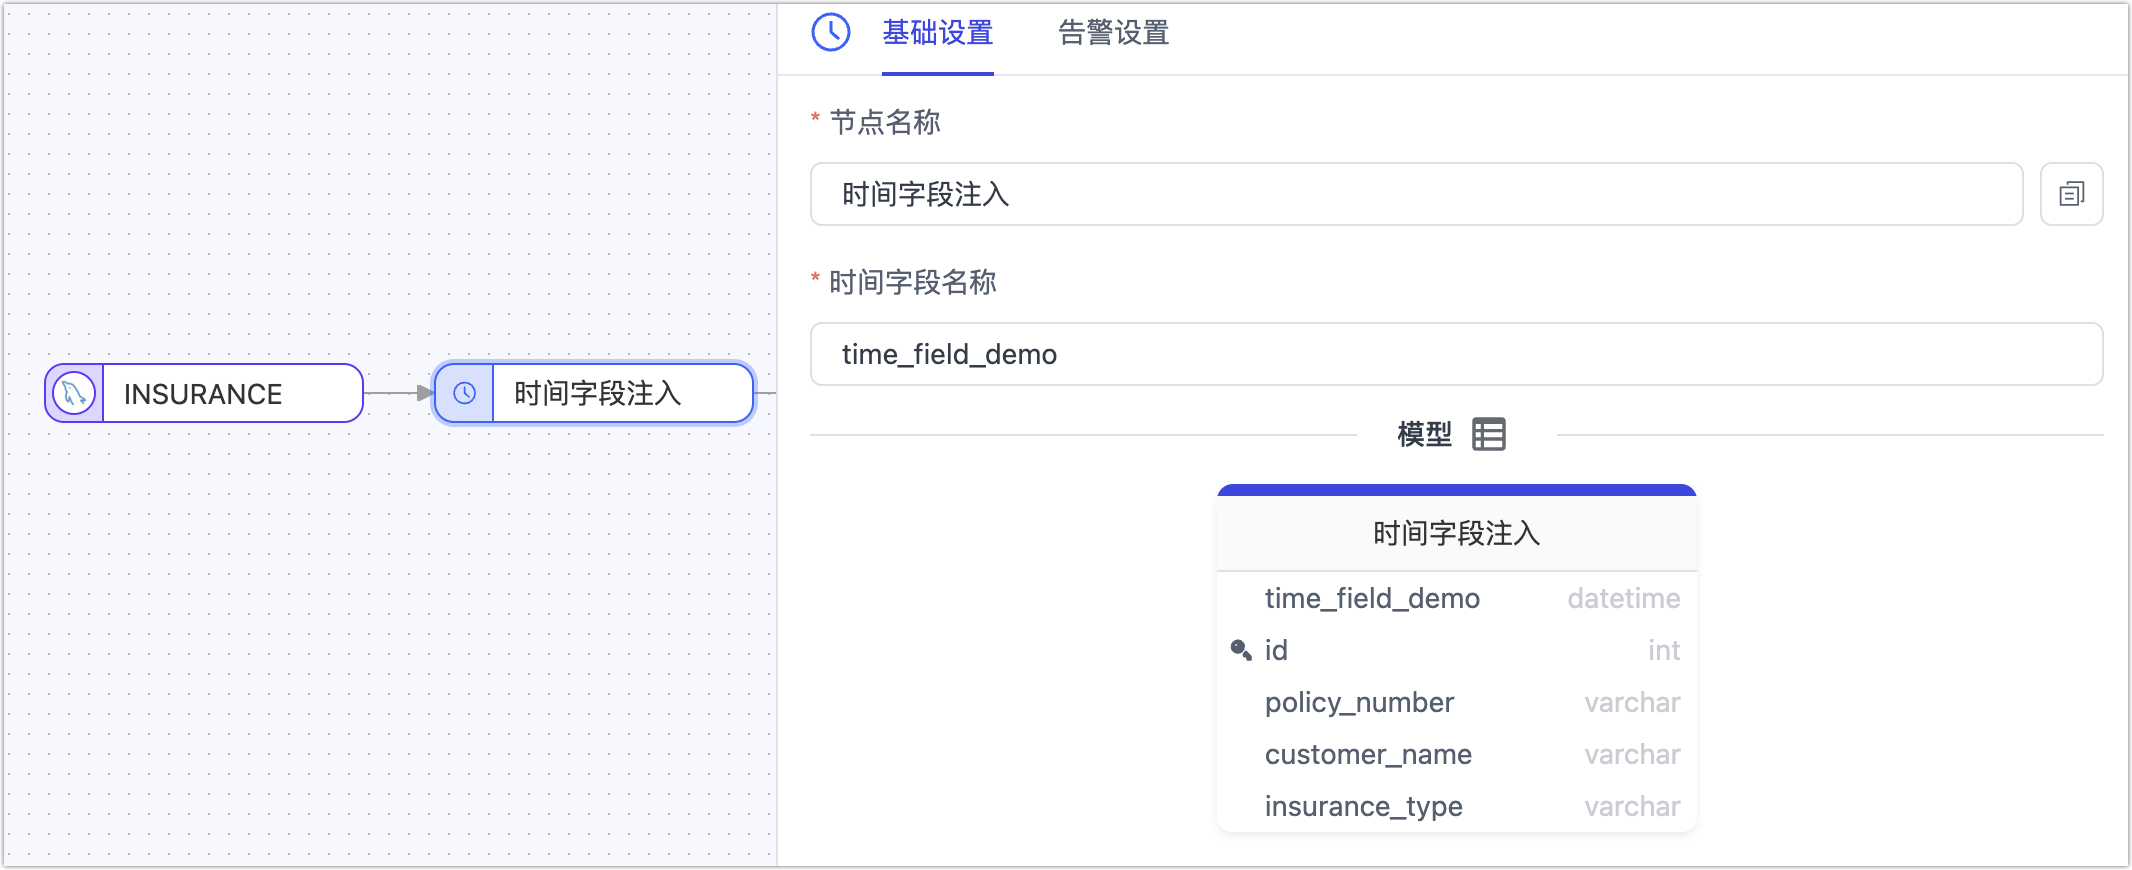Click the 时间字段名称 input with time_field_demo
This screenshot has height=870, width=2132.
pos(1456,354)
